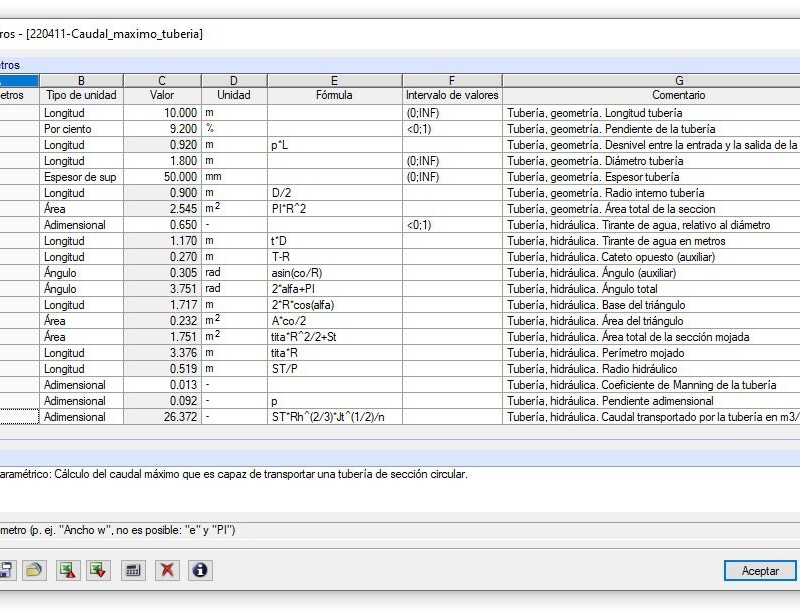The height and width of the screenshot is (611, 800).
Task: Click interval '(0;INF)' in first Longitud row
Action: [452, 113]
